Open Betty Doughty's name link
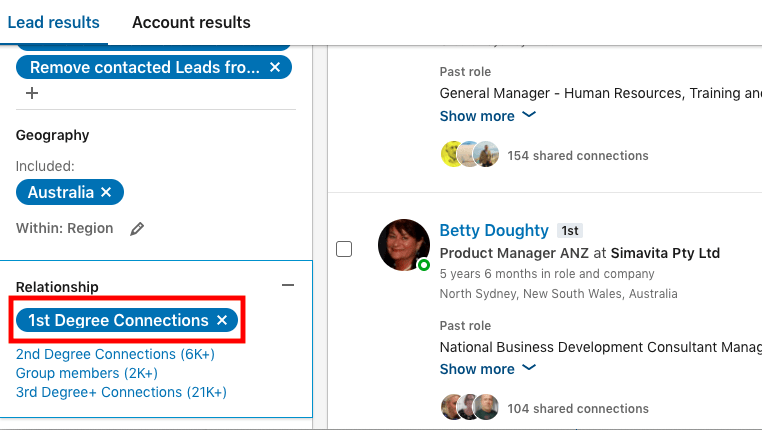The width and height of the screenshot is (762, 430). [494, 230]
